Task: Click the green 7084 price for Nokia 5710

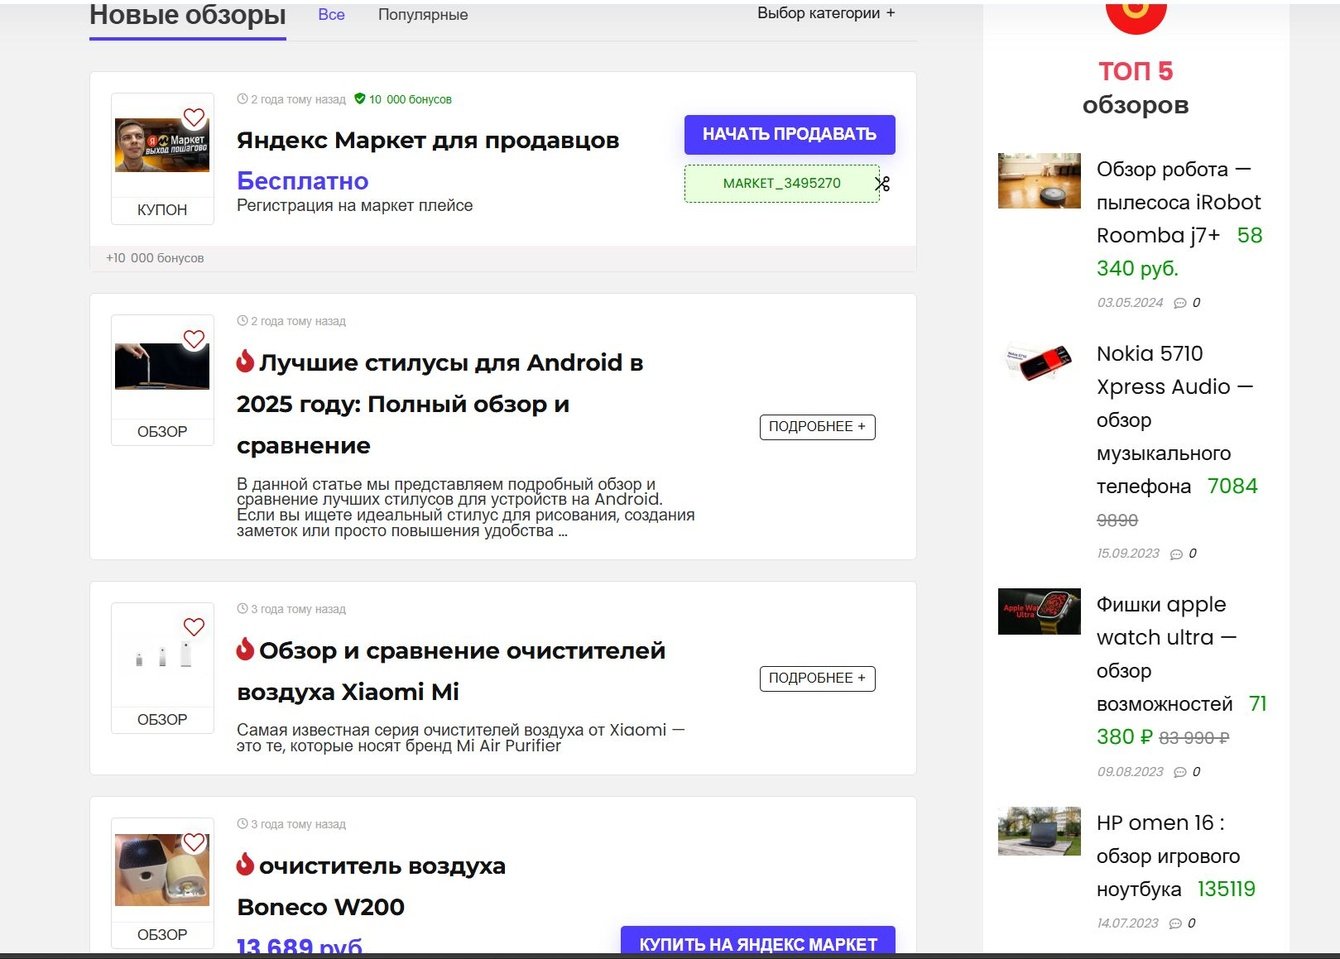Action: pyautogui.click(x=1232, y=487)
